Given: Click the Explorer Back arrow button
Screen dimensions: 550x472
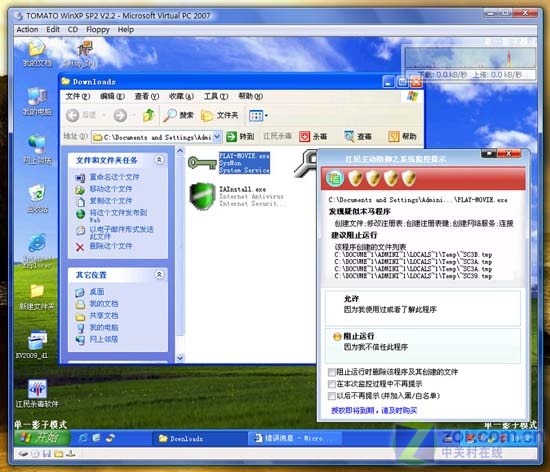Looking at the screenshot, I should coord(73,115).
